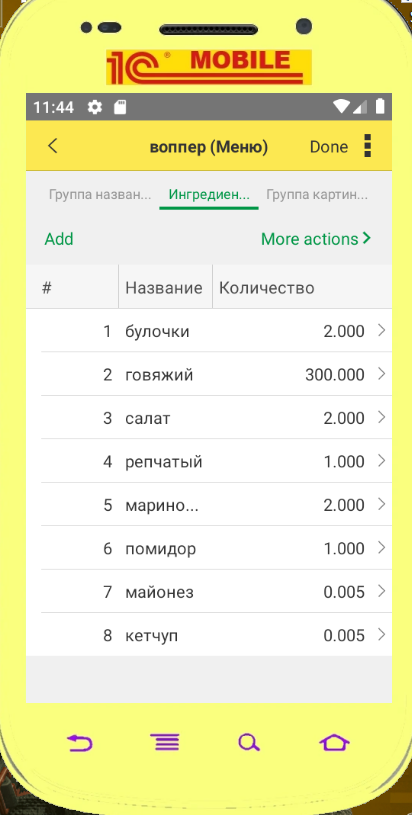Select the Ингредиен... tab
The image size is (412, 815).
(x=209, y=195)
